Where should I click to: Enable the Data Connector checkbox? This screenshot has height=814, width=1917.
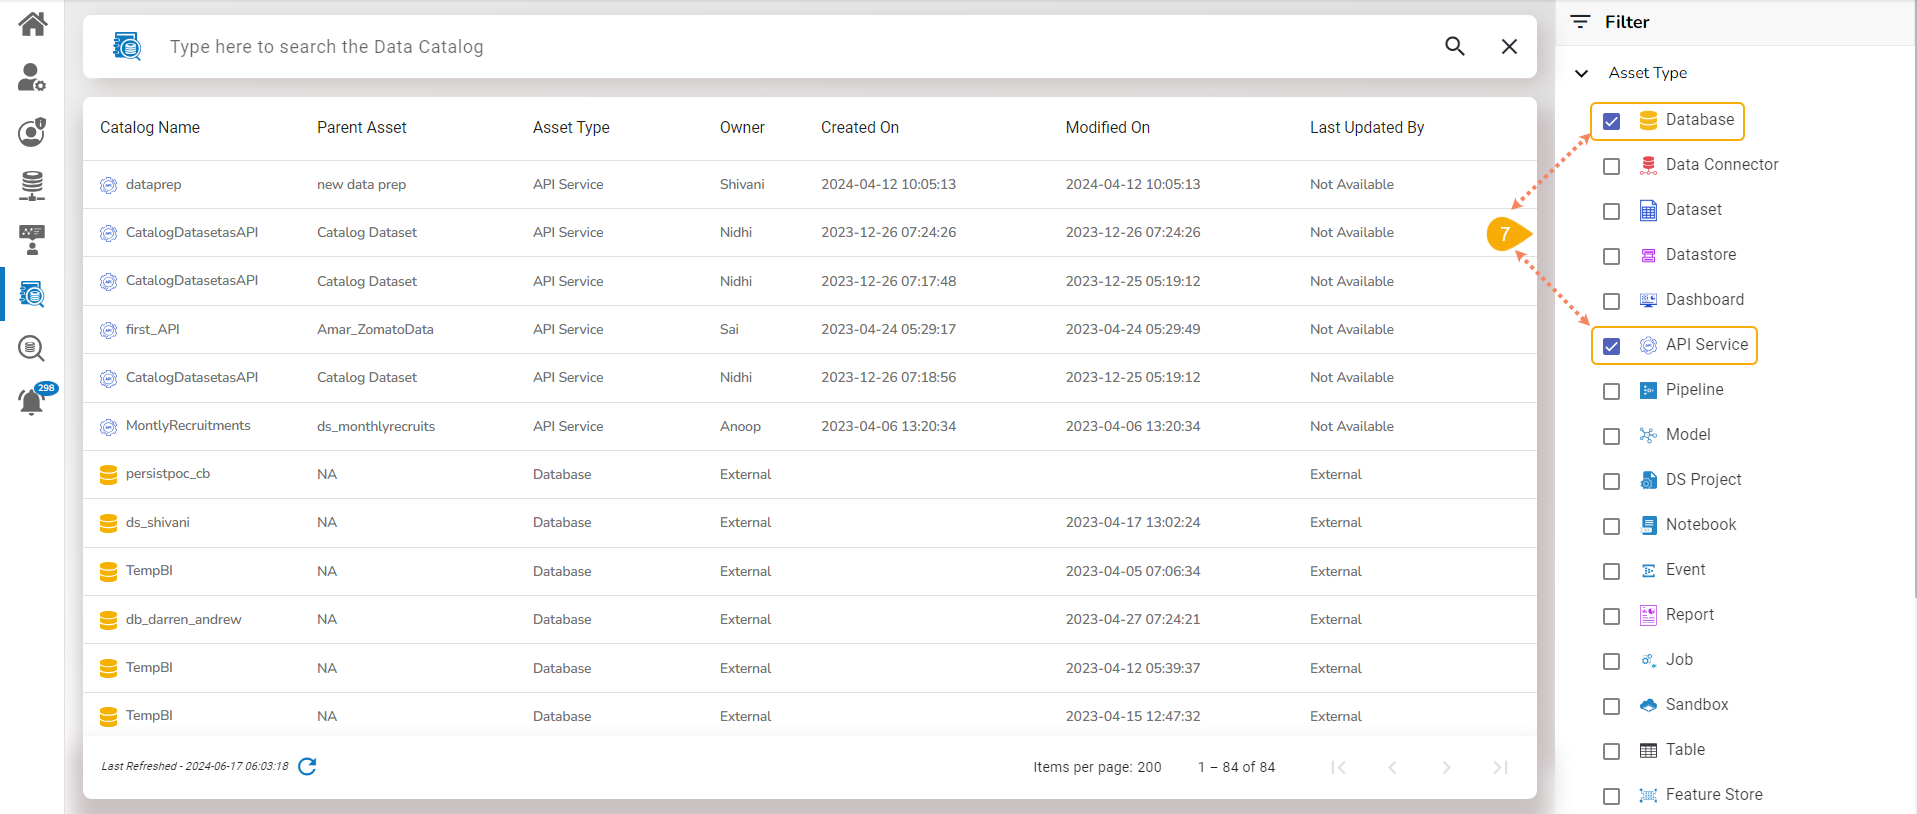pyautogui.click(x=1611, y=166)
